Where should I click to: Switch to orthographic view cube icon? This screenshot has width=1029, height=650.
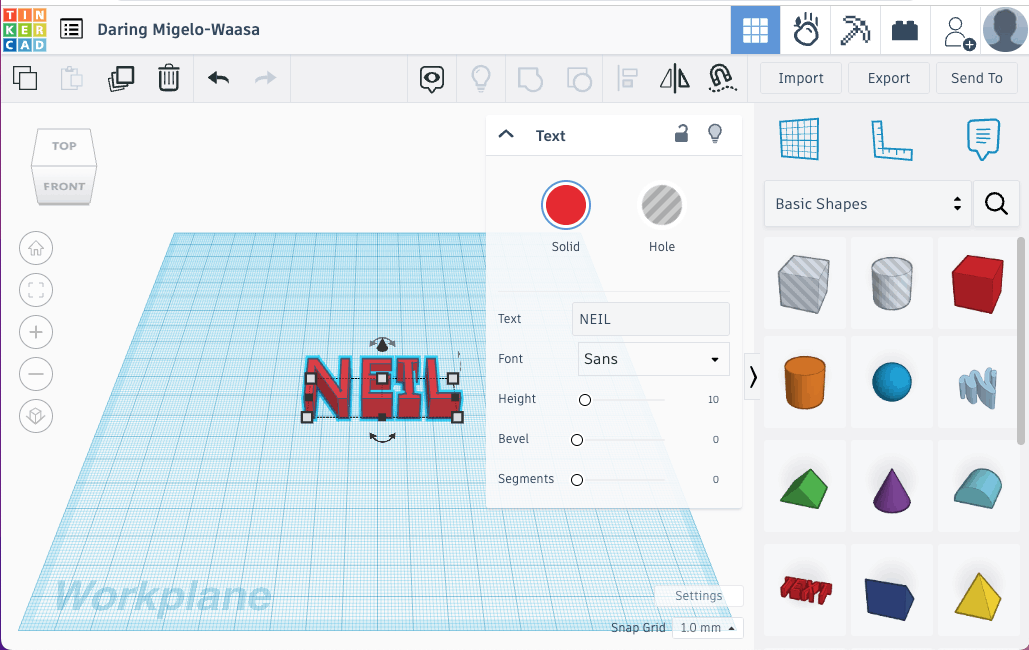(x=36, y=416)
